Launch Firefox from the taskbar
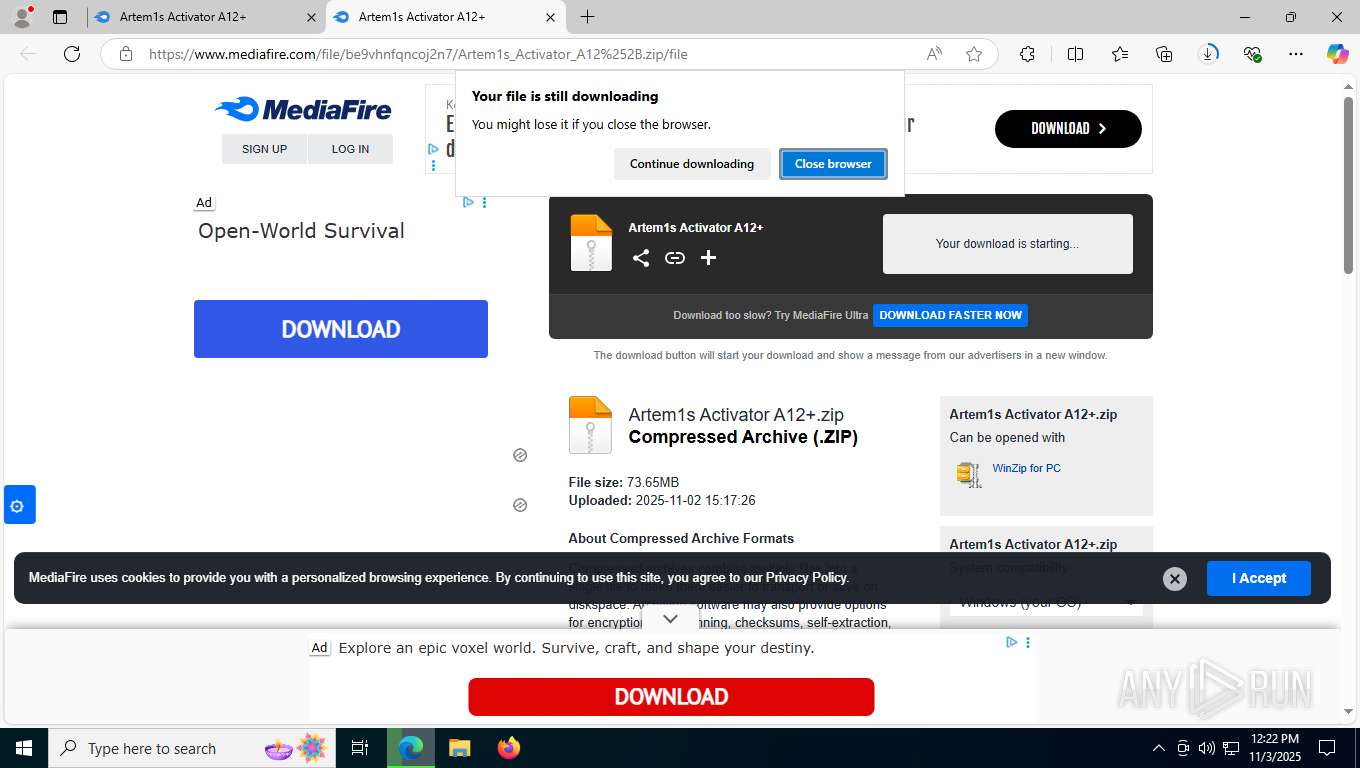1360x768 pixels. point(509,748)
